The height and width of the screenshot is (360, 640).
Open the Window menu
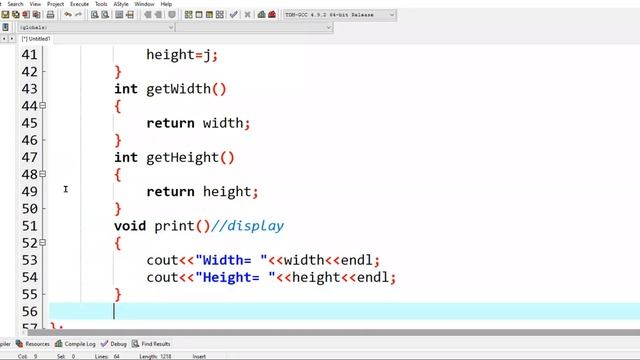click(144, 4)
